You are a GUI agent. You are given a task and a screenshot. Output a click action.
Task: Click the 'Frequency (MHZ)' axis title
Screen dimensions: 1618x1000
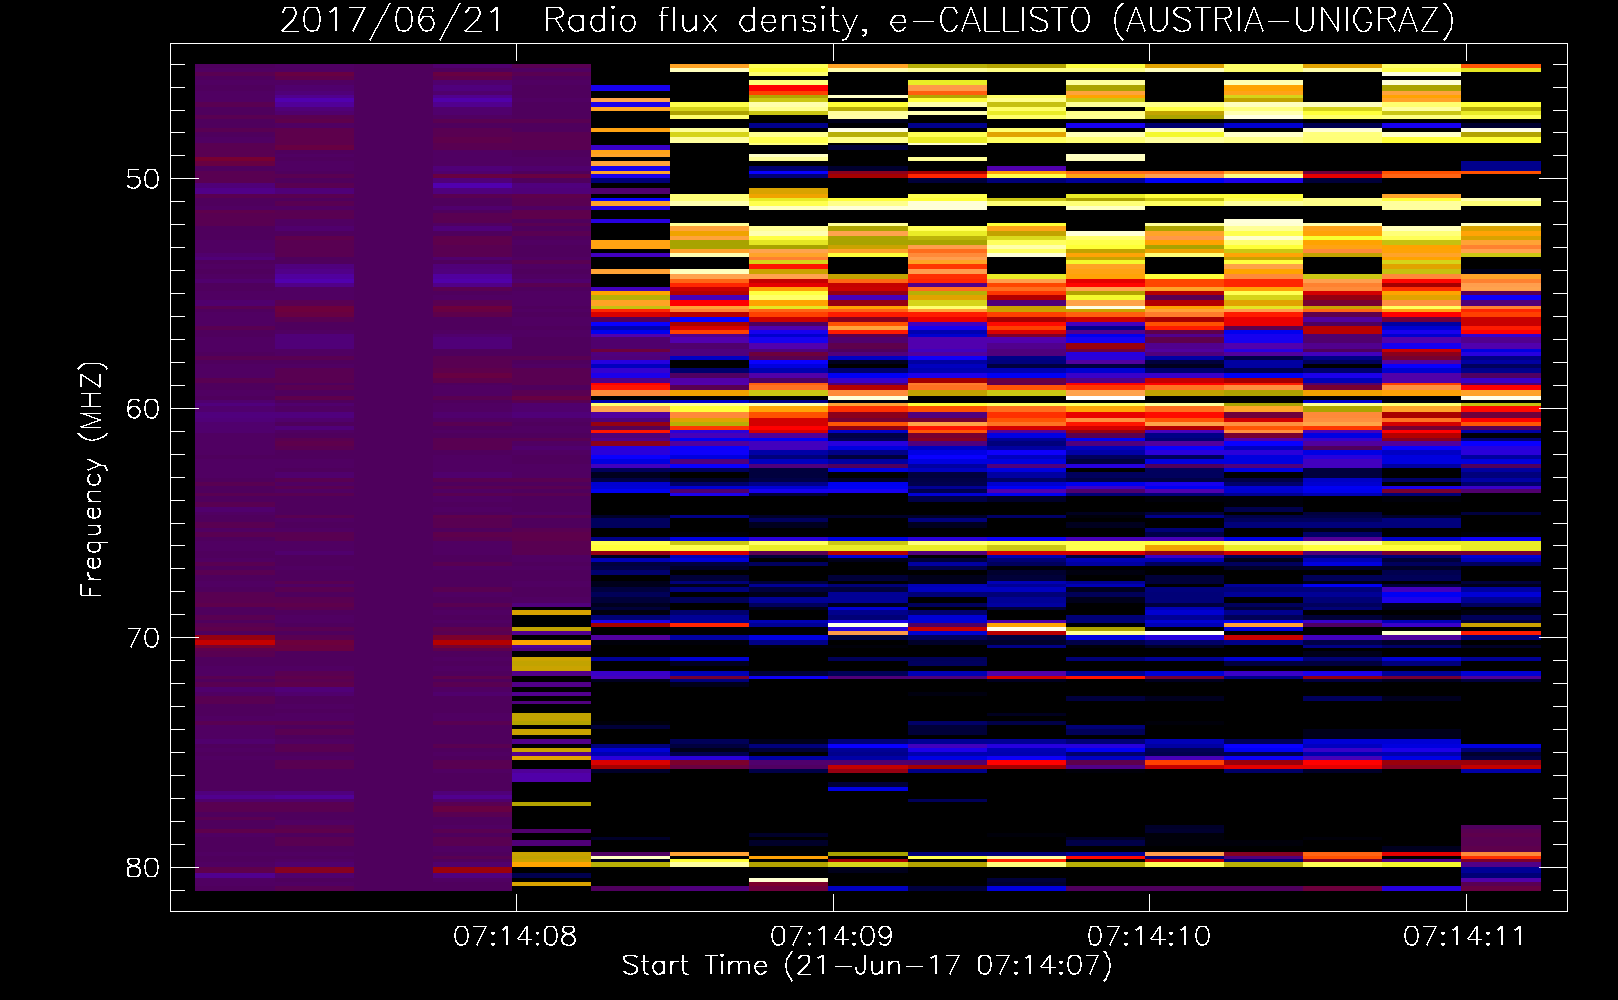point(92,480)
